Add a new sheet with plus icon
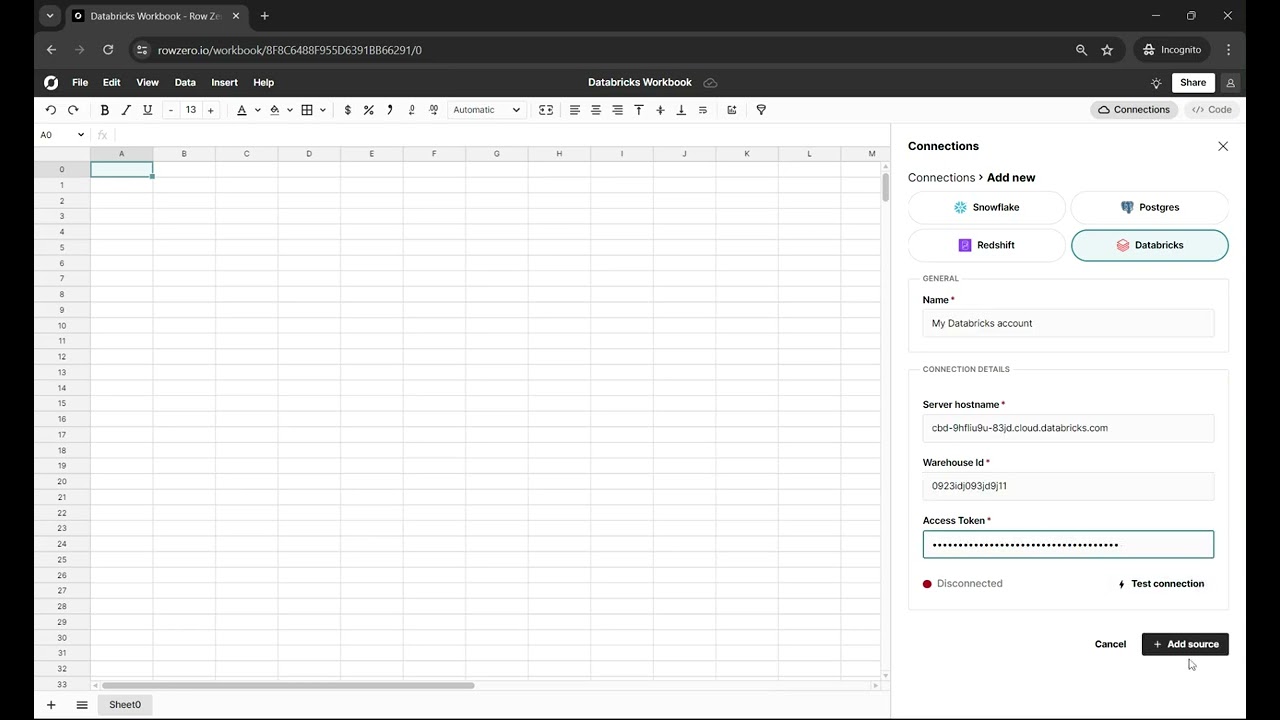The height and width of the screenshot is (720, 1280). 51,705
